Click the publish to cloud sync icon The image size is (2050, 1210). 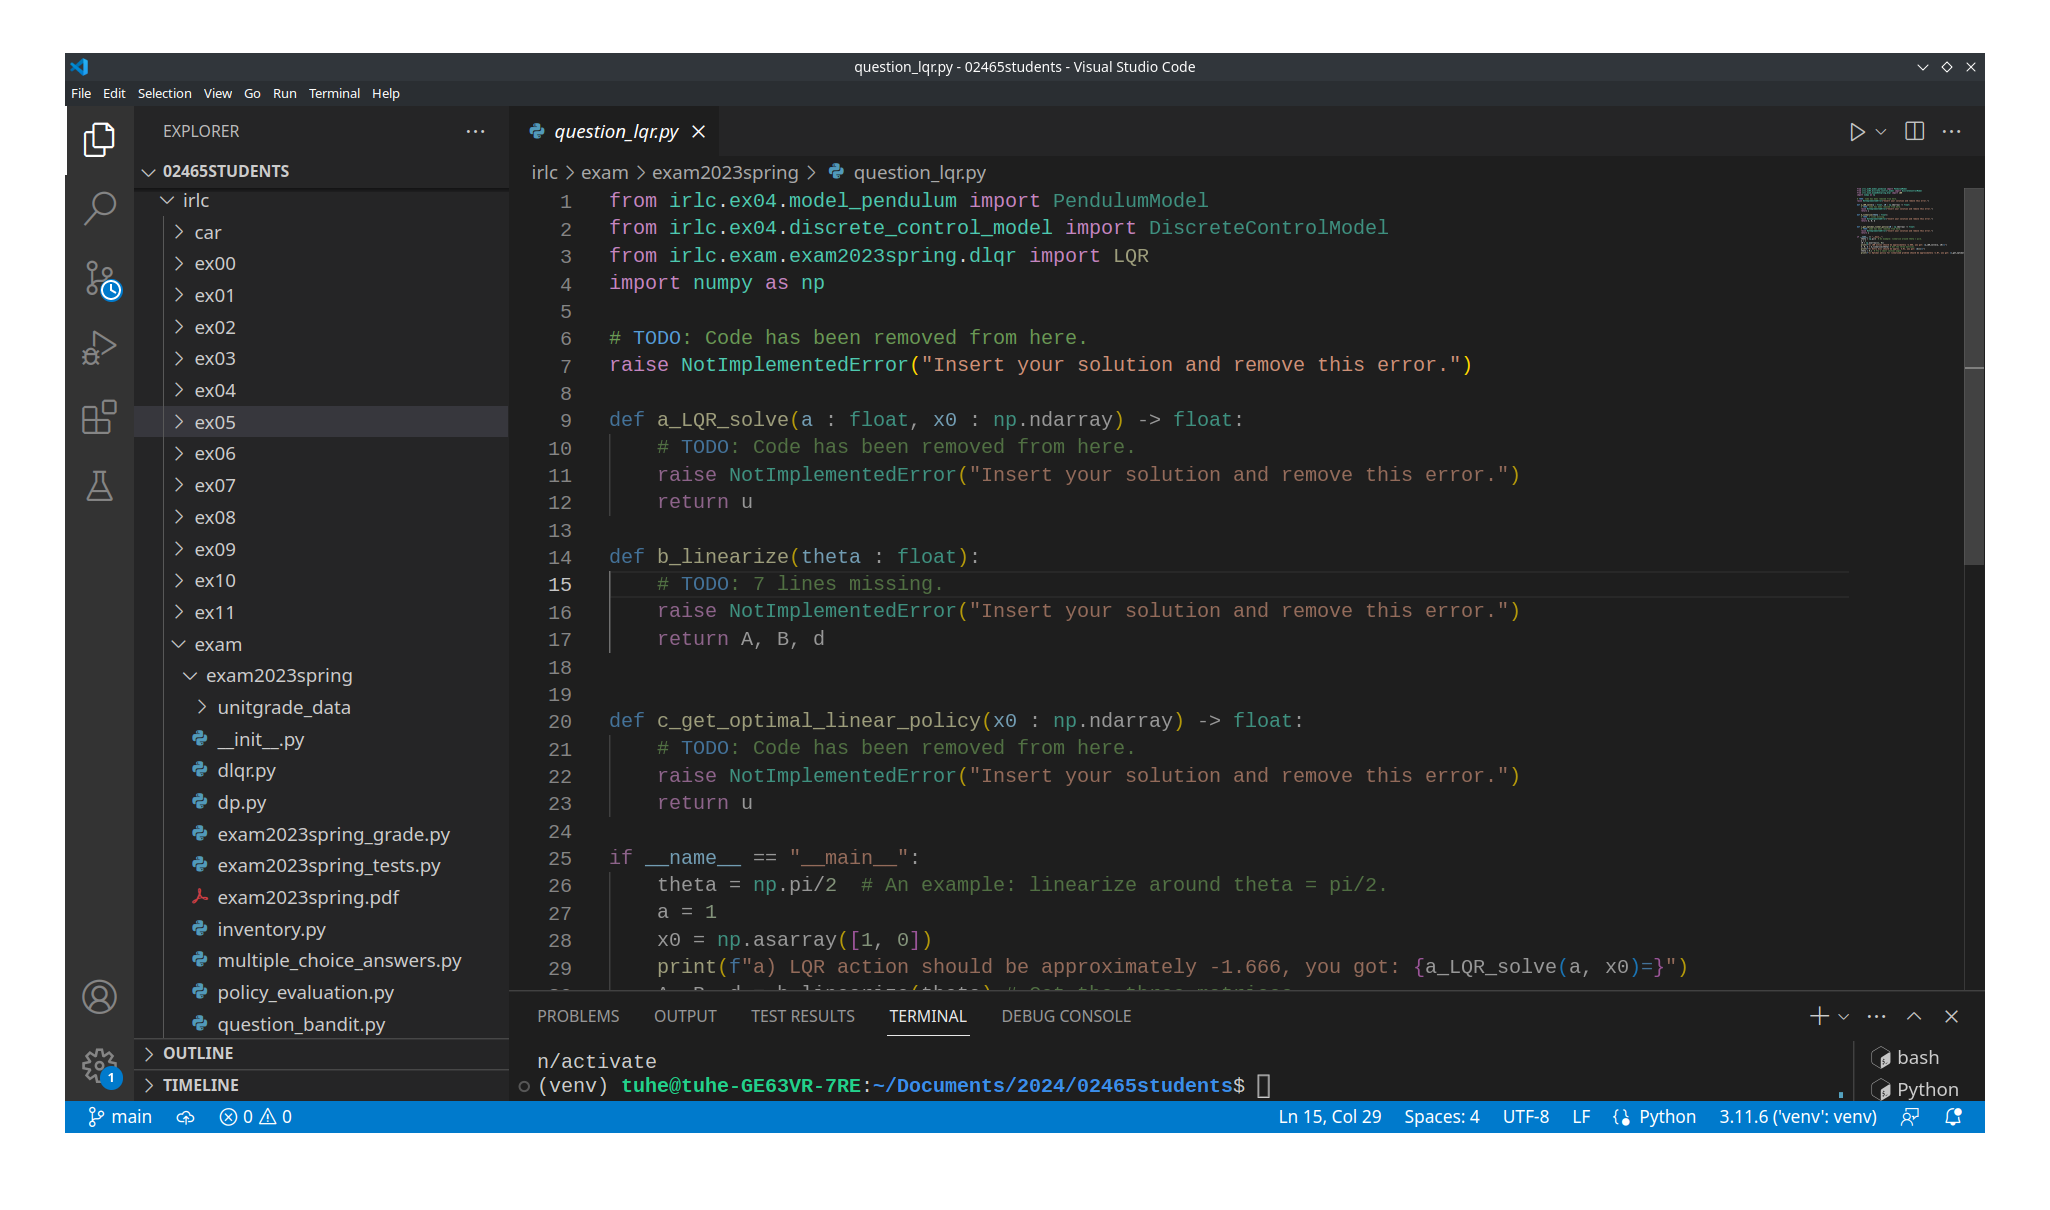185,1117
